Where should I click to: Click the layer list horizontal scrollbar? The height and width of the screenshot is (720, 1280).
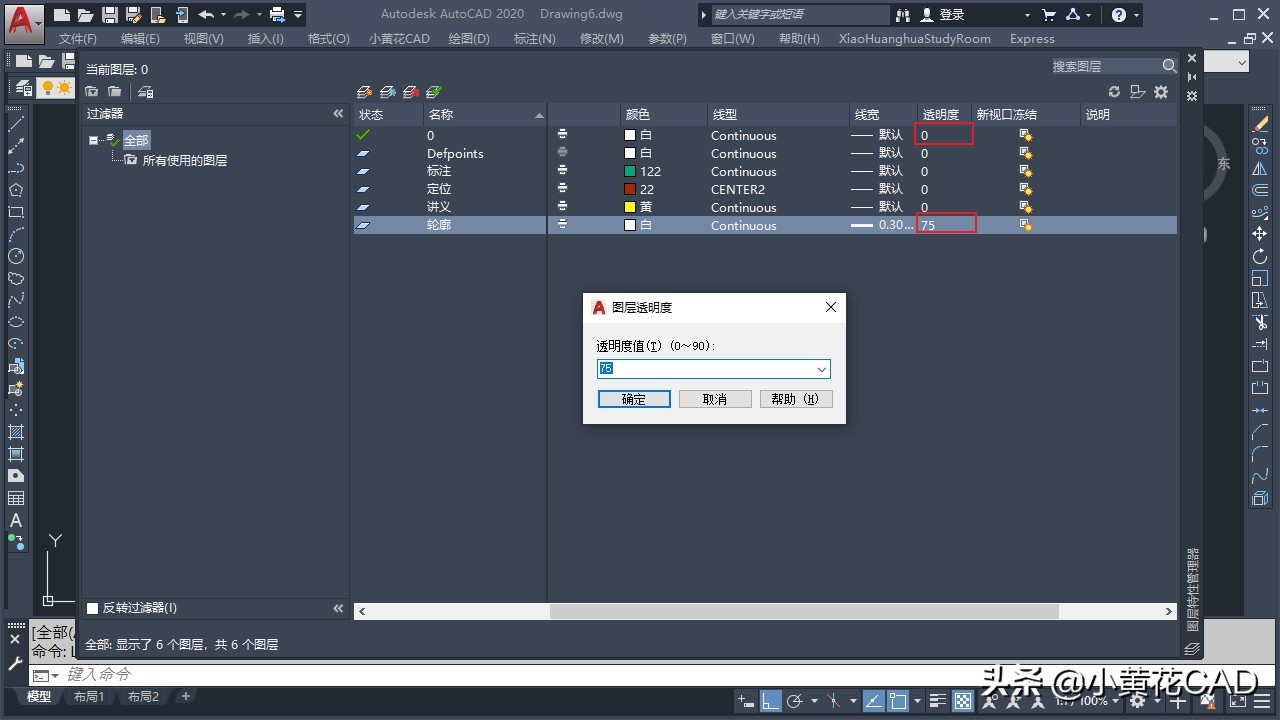[804, 611]
